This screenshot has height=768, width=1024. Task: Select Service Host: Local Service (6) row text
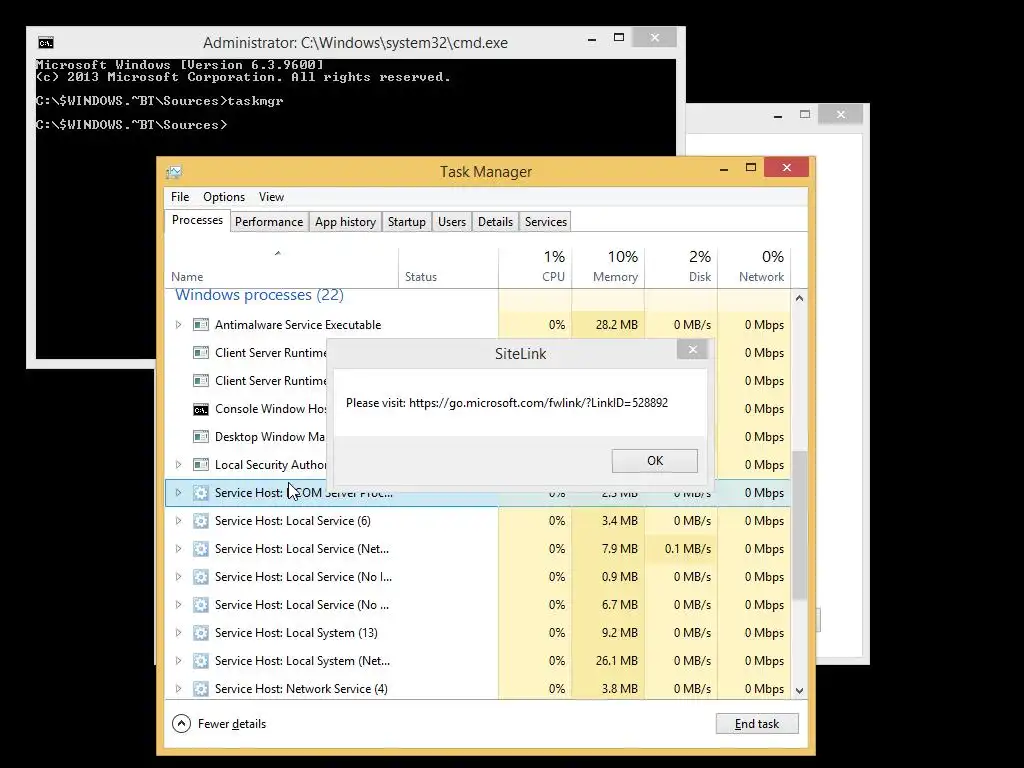tap(293, 521)
